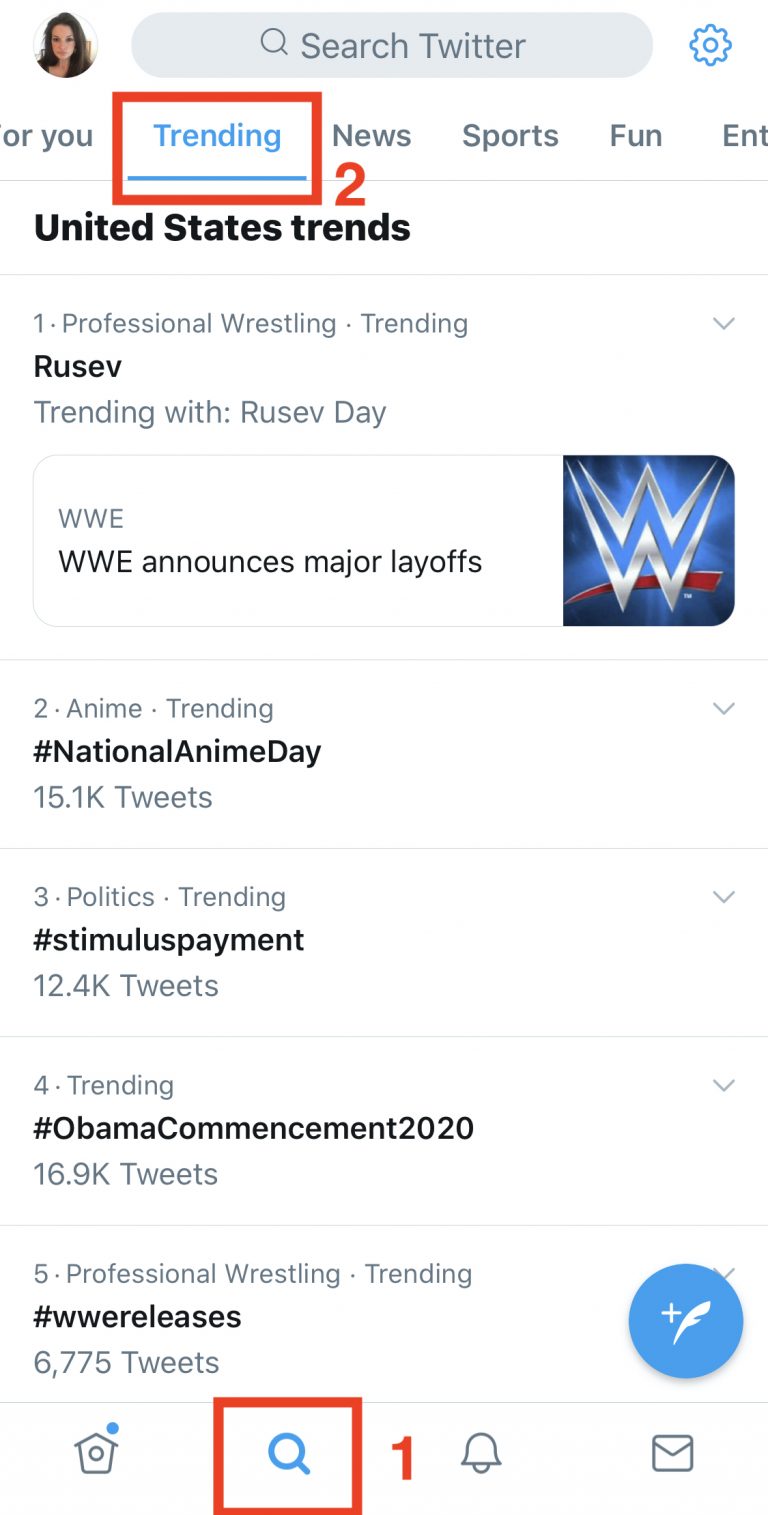This screenshot has height=1515, width=768.
Task: Open Twitter settings via the gear icon
Action: tap(710, 44)
